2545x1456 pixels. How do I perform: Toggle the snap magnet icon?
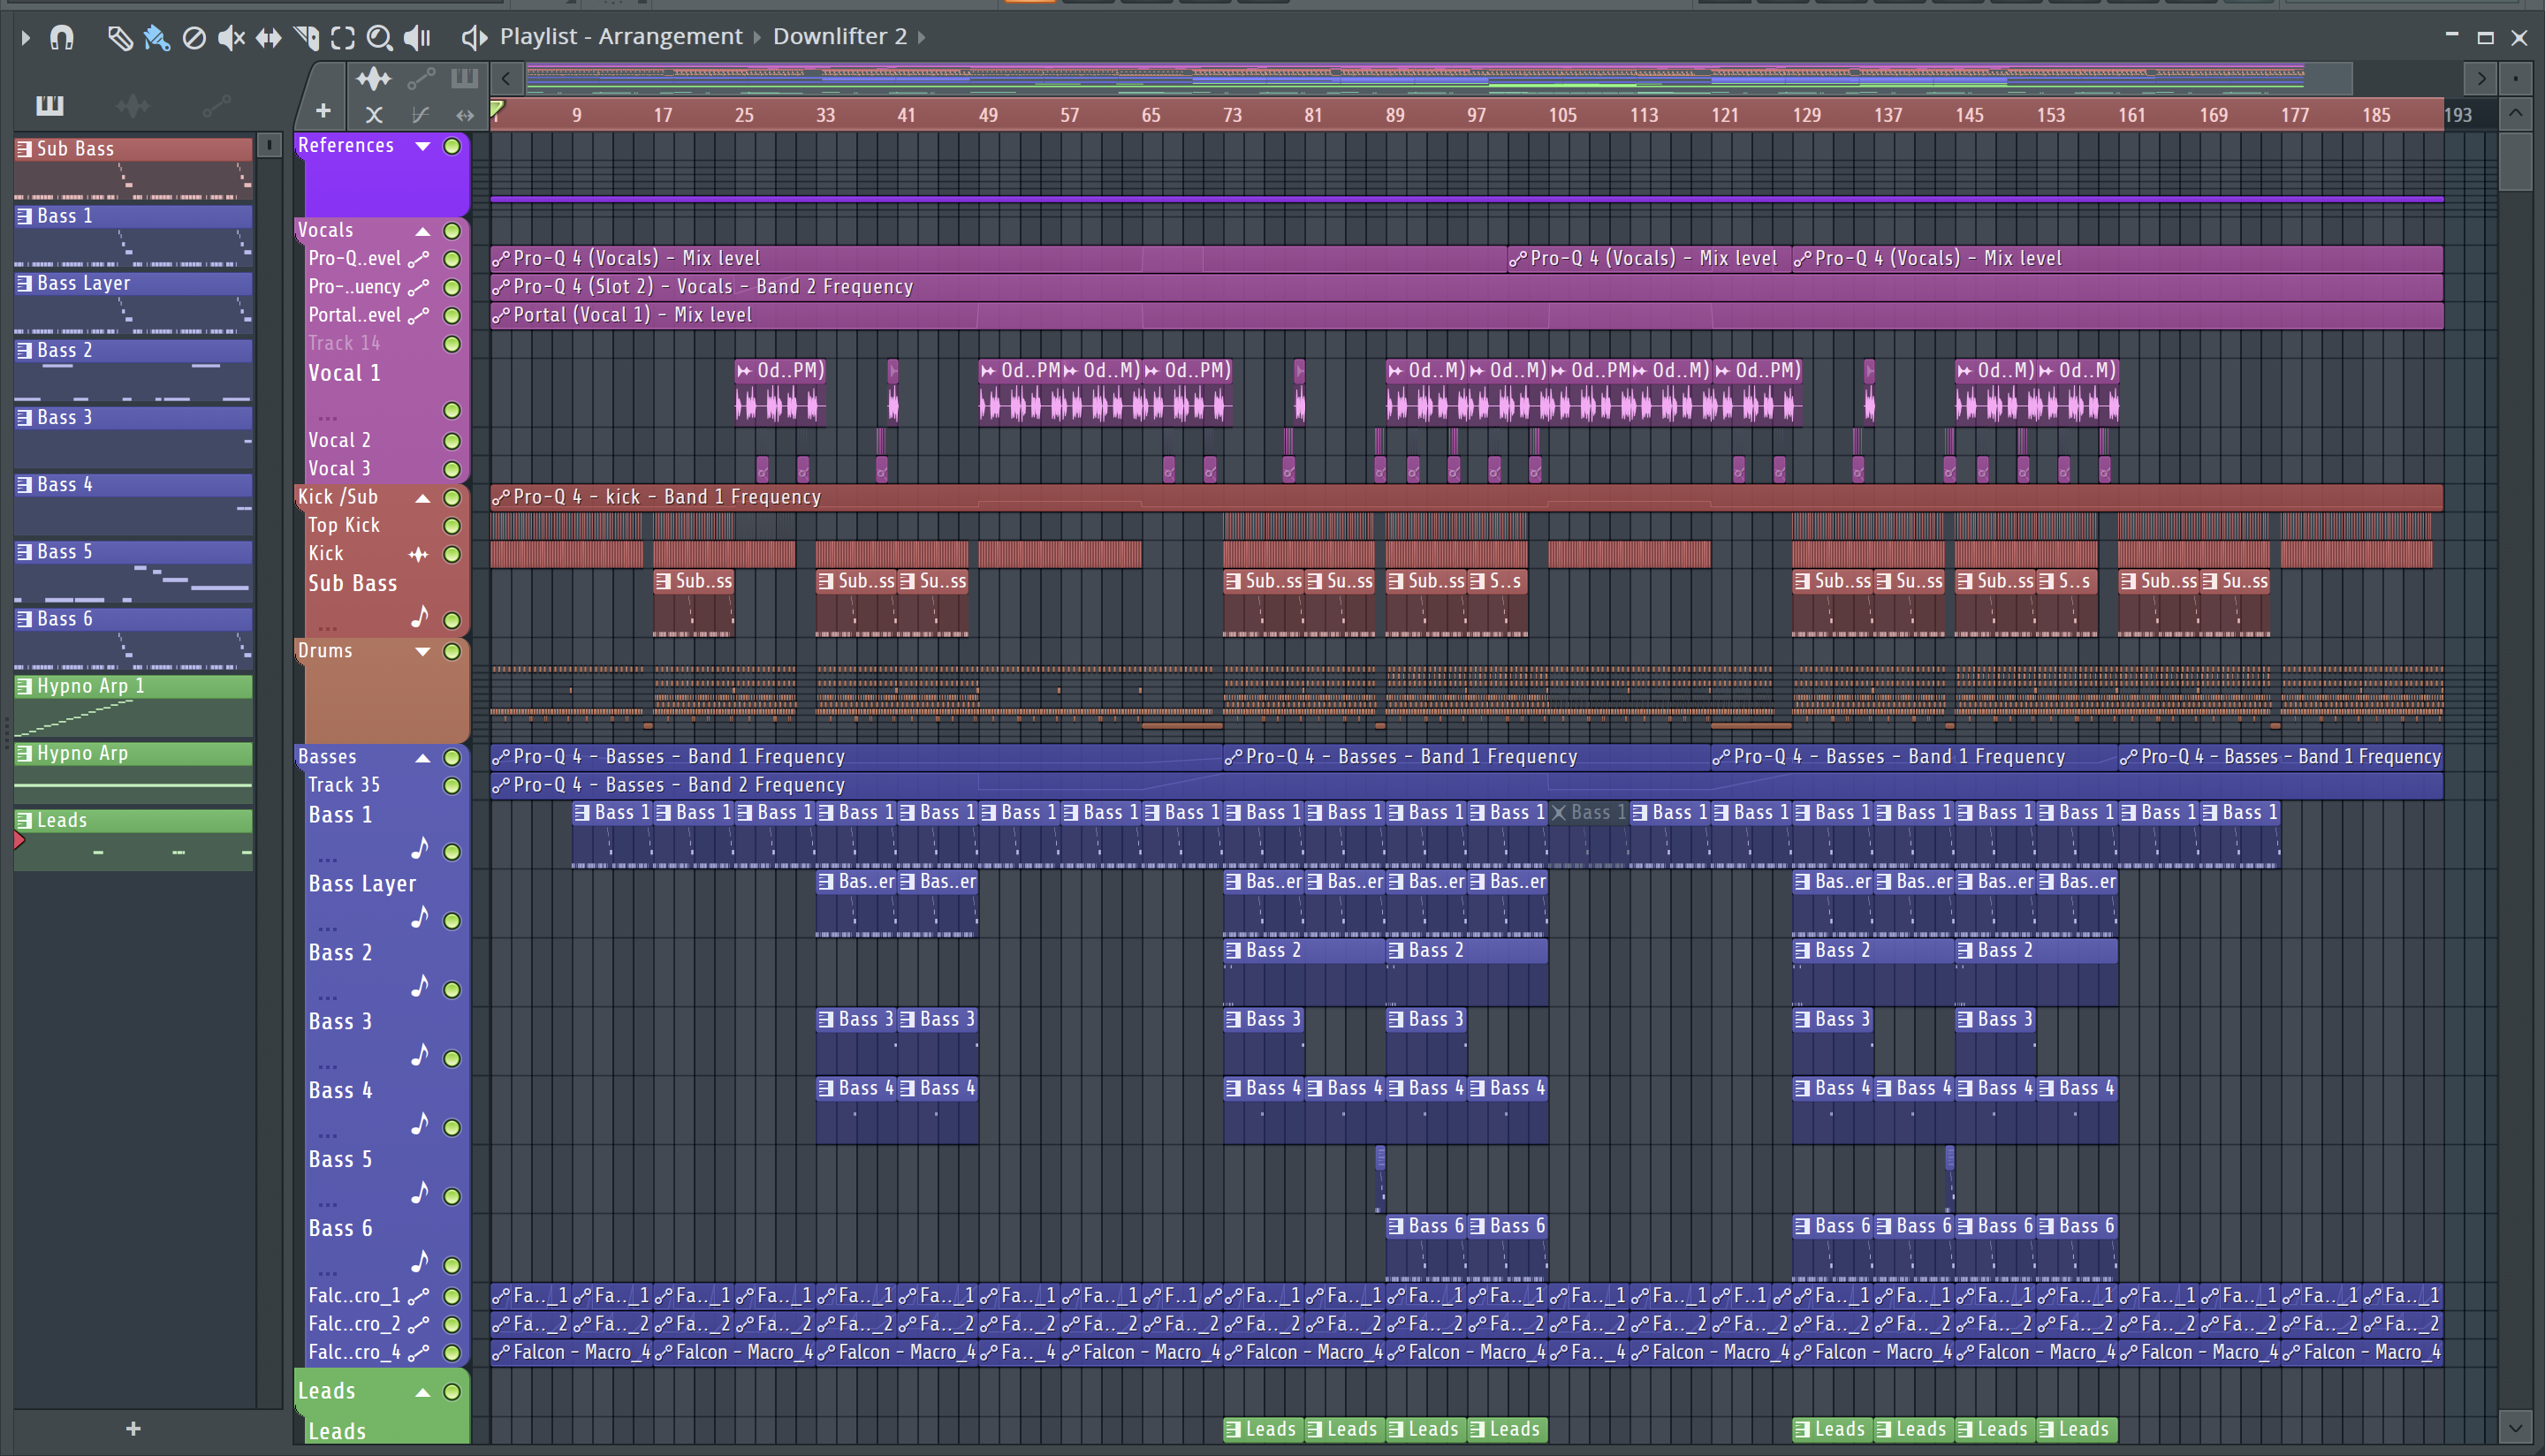[62, 38]
